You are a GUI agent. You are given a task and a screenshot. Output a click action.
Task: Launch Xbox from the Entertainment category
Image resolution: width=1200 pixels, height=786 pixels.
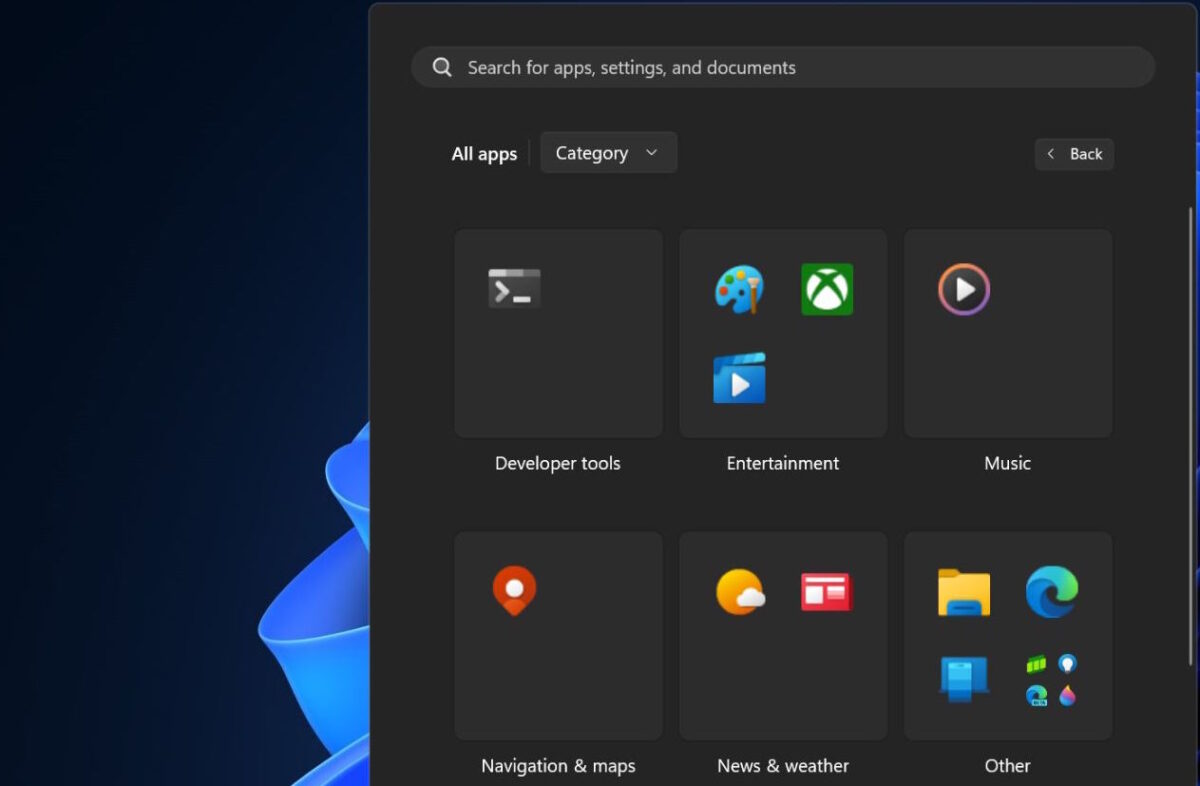tap(827, 289)
